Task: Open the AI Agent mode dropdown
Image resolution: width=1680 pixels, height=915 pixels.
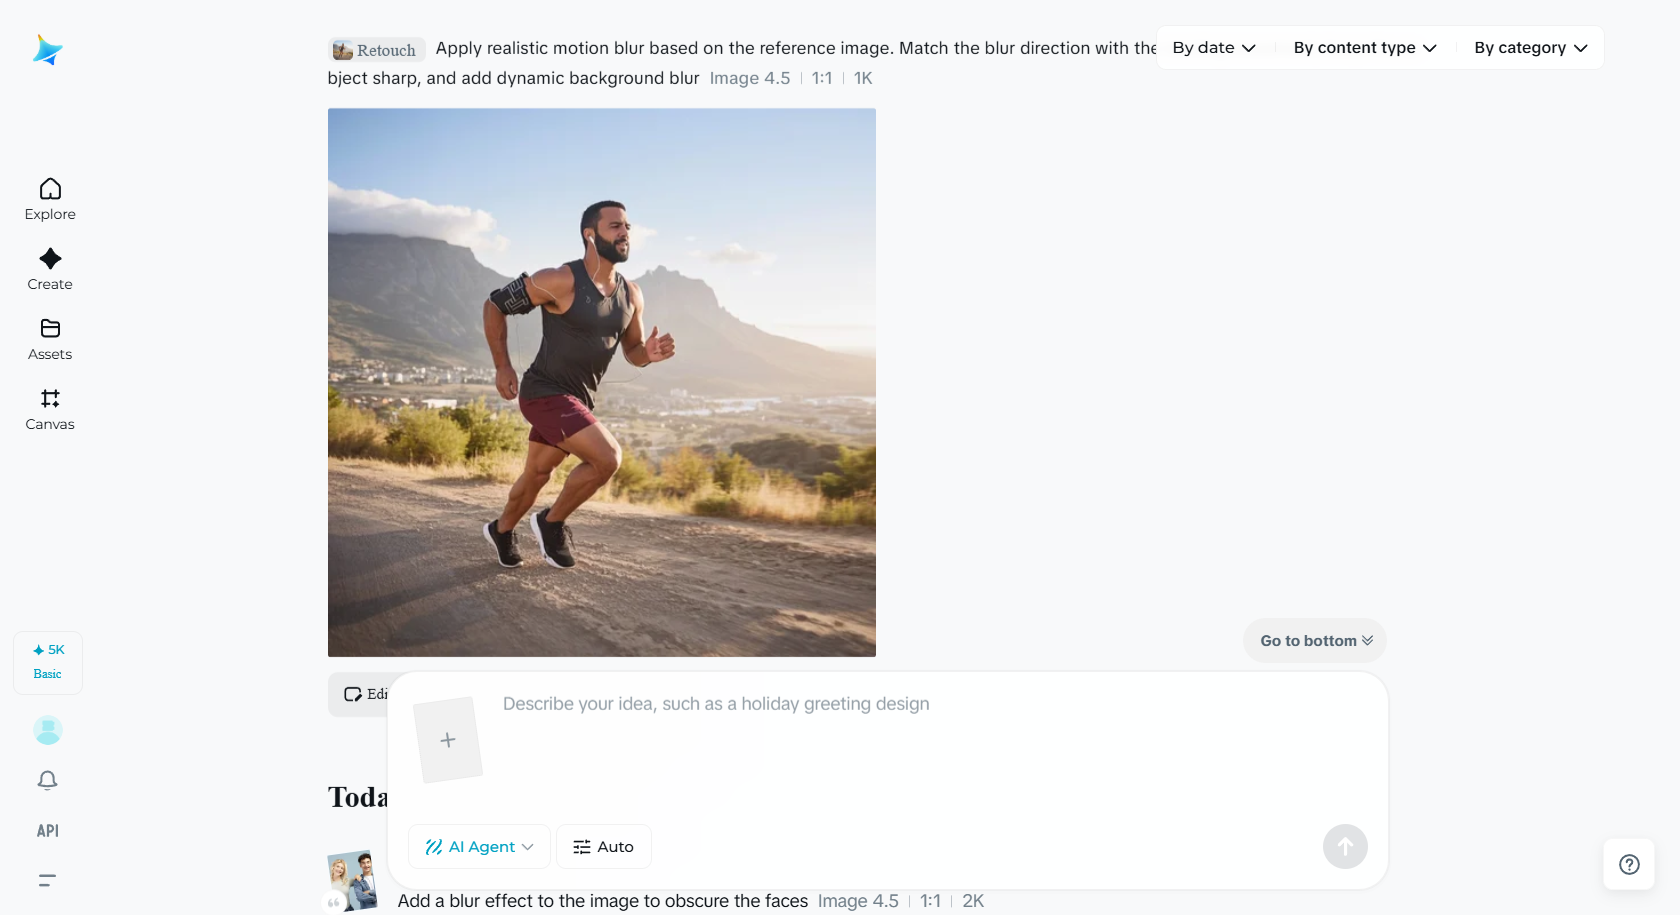Action: coord(479,847)
